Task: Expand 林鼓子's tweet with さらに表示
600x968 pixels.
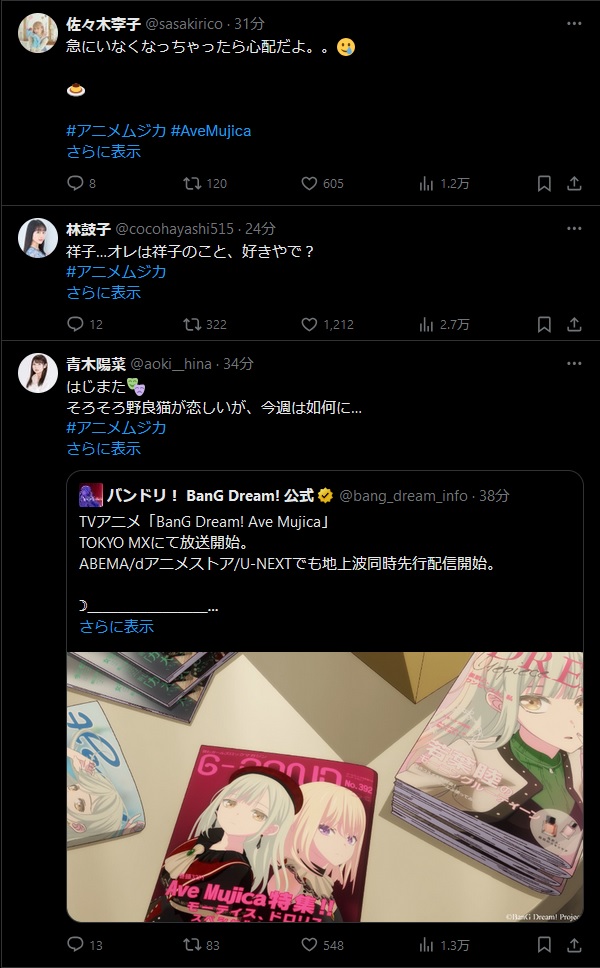Action: 104,293
